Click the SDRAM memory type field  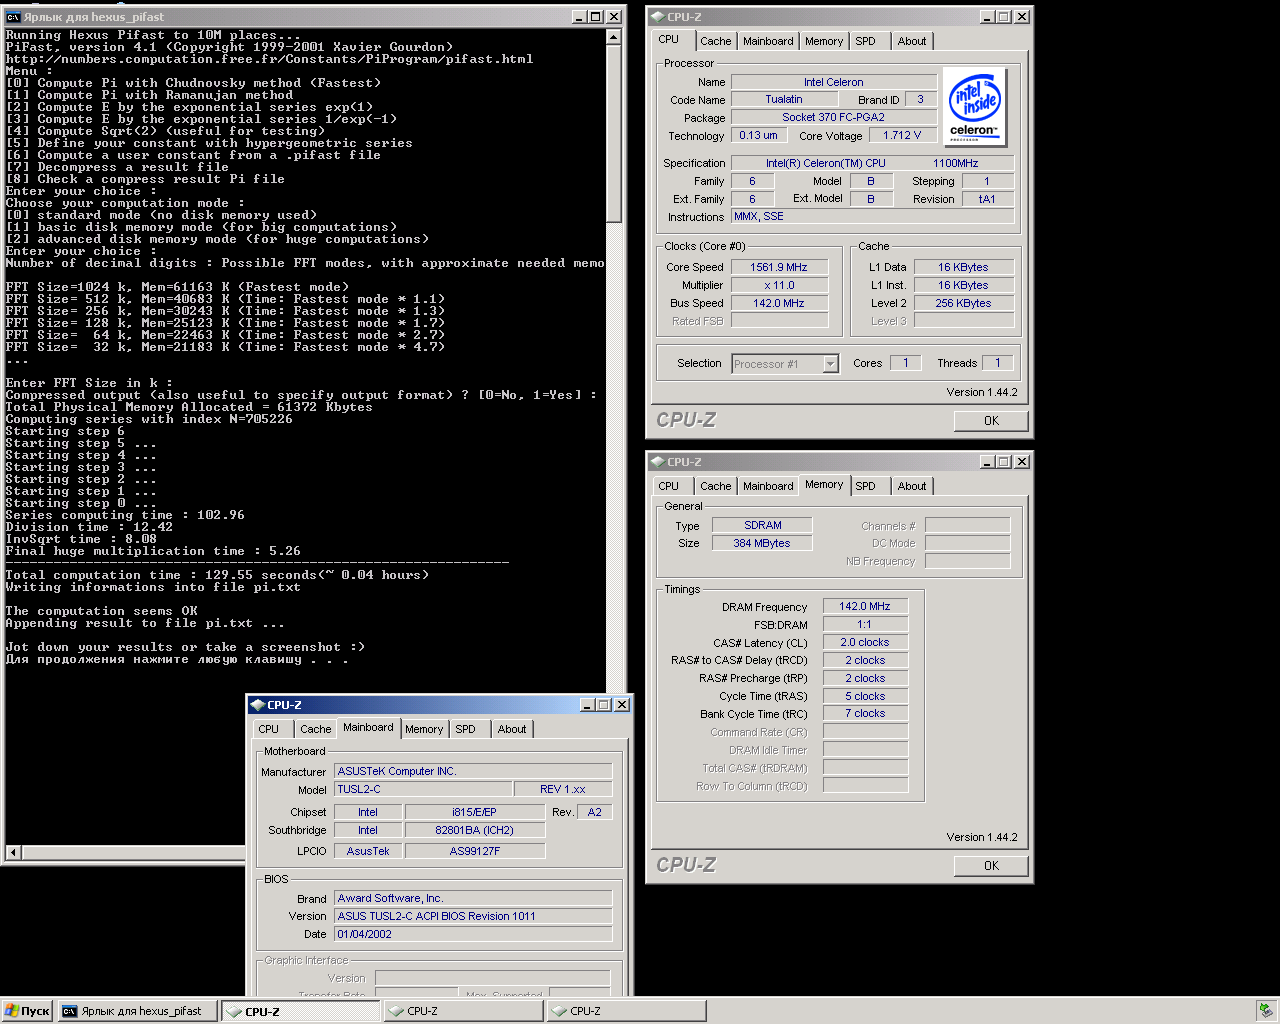(x=763, y=525)
